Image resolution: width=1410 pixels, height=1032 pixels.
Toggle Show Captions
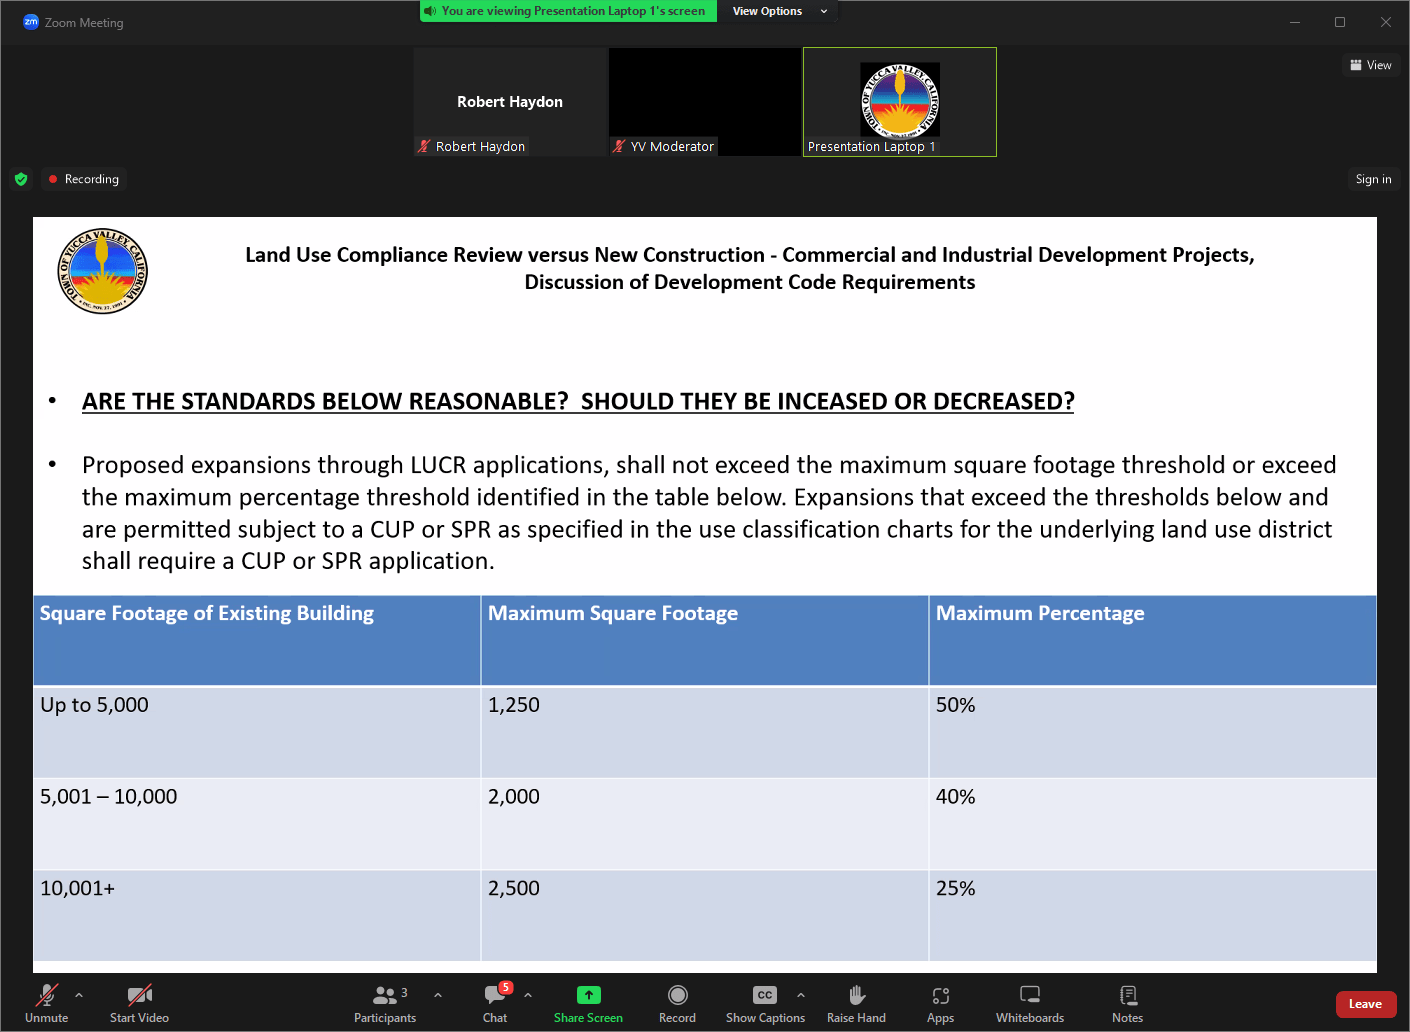[x=765, y=1003]
